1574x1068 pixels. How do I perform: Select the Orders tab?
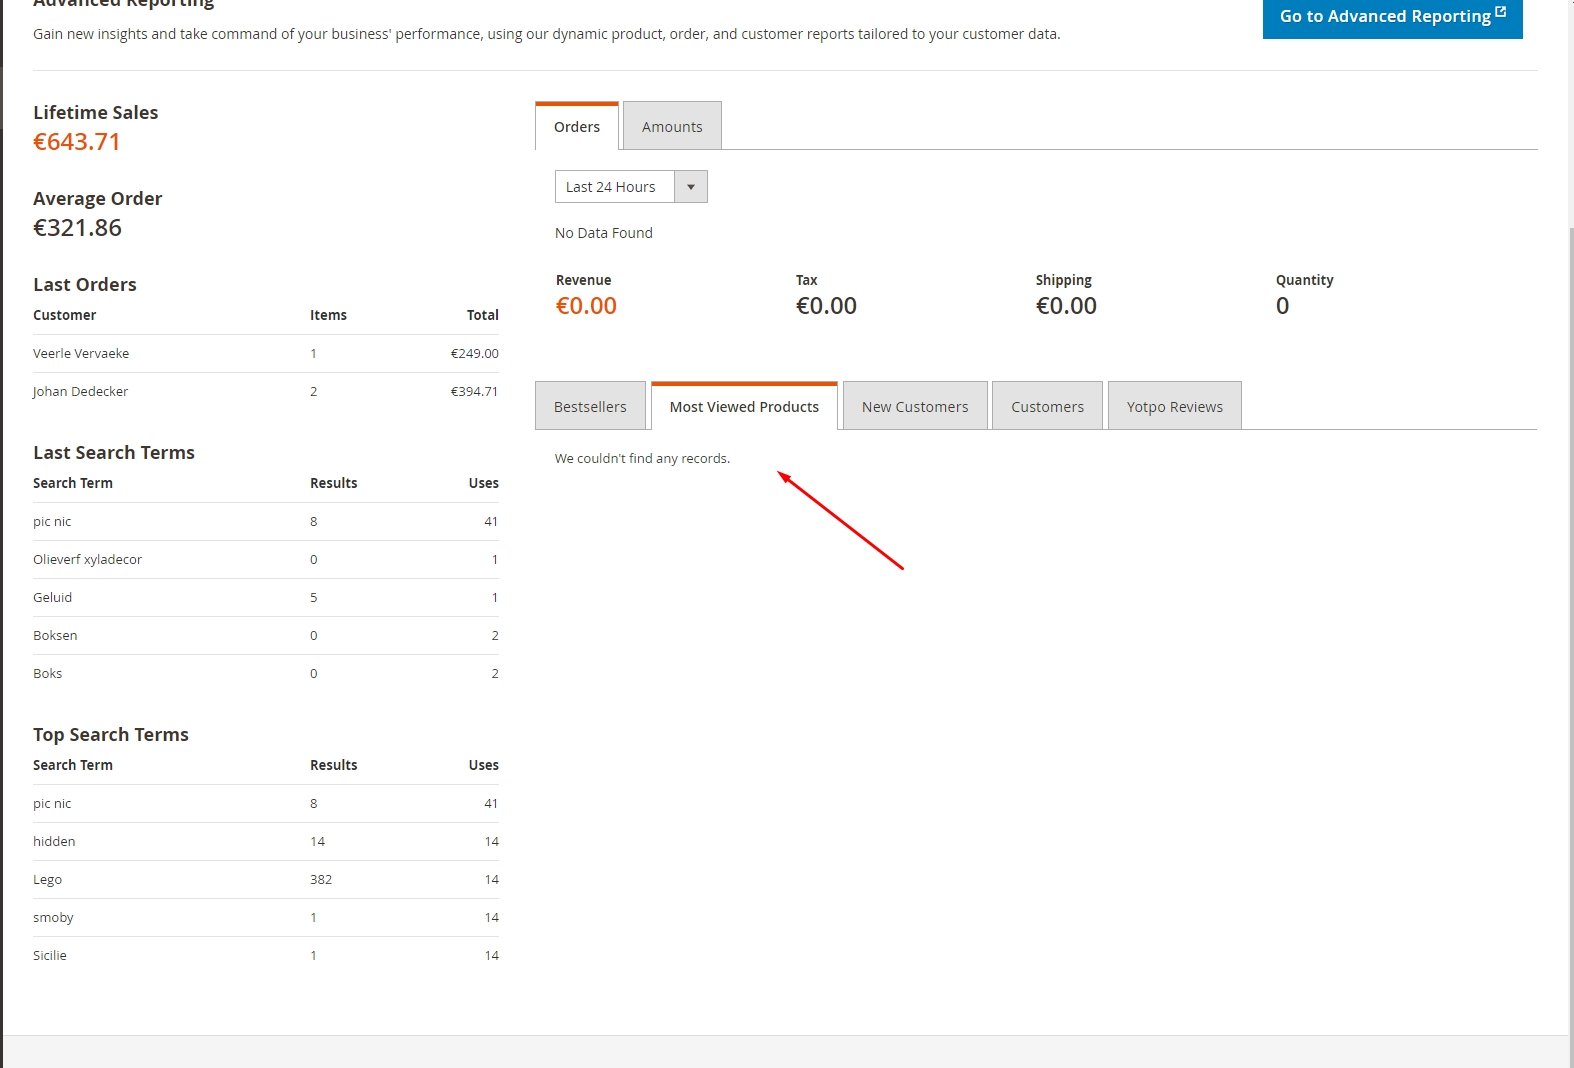pyautogui.click(x=577, y=127)
